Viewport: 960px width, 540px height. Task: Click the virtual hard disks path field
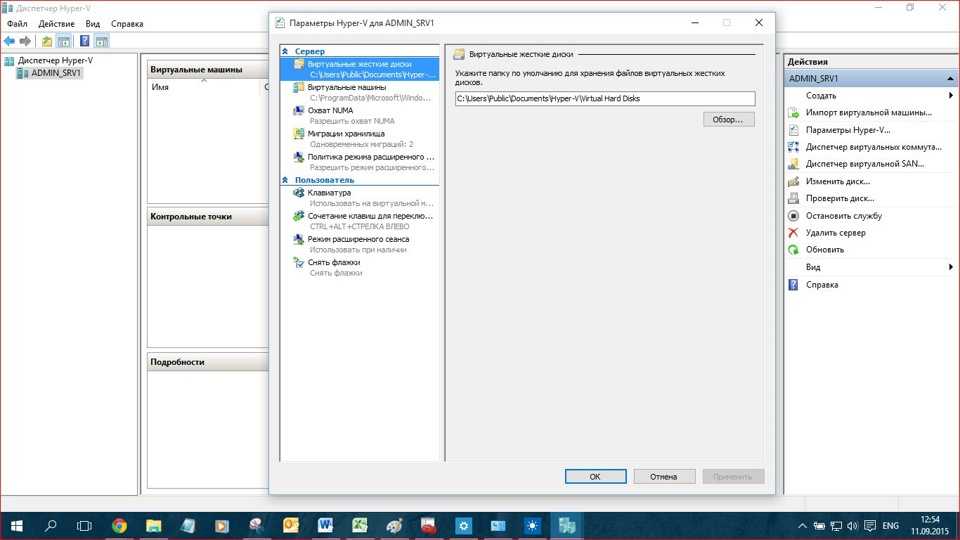tap(604, 98)
